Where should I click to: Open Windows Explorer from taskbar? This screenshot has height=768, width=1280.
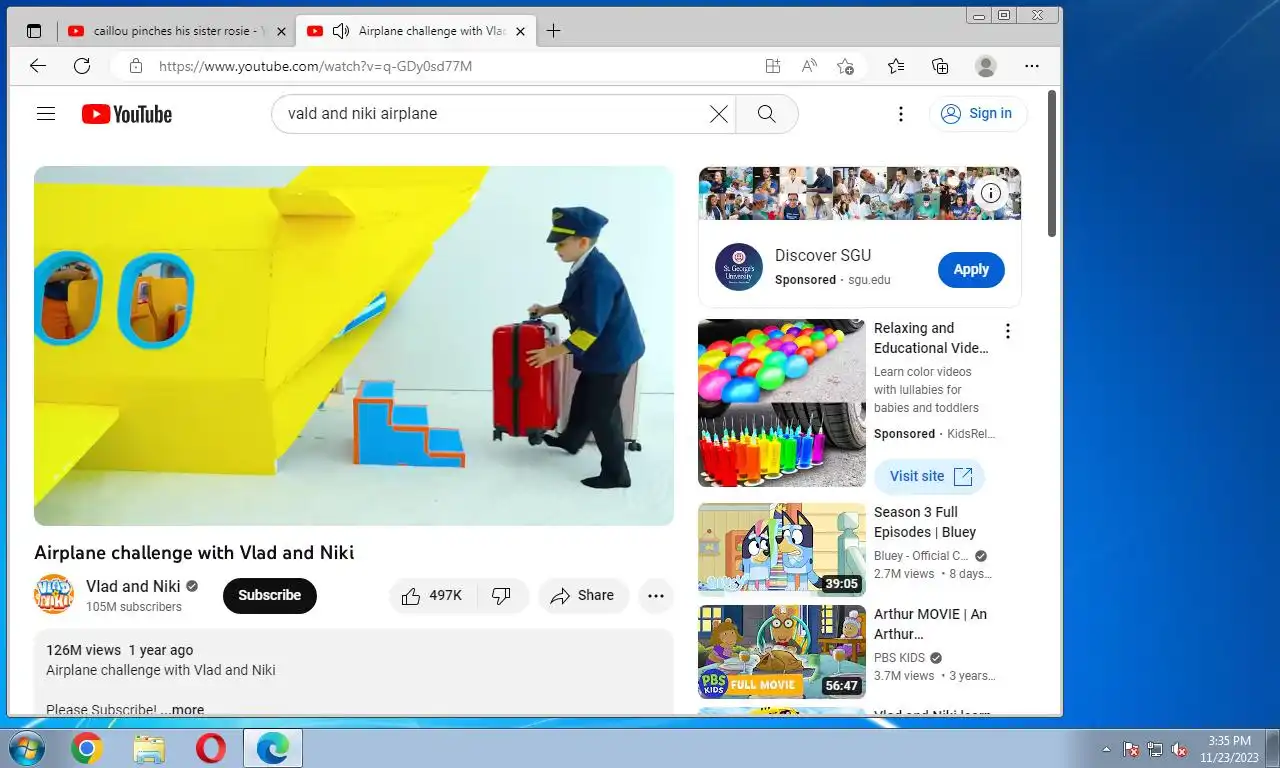[x=149, y=748]
